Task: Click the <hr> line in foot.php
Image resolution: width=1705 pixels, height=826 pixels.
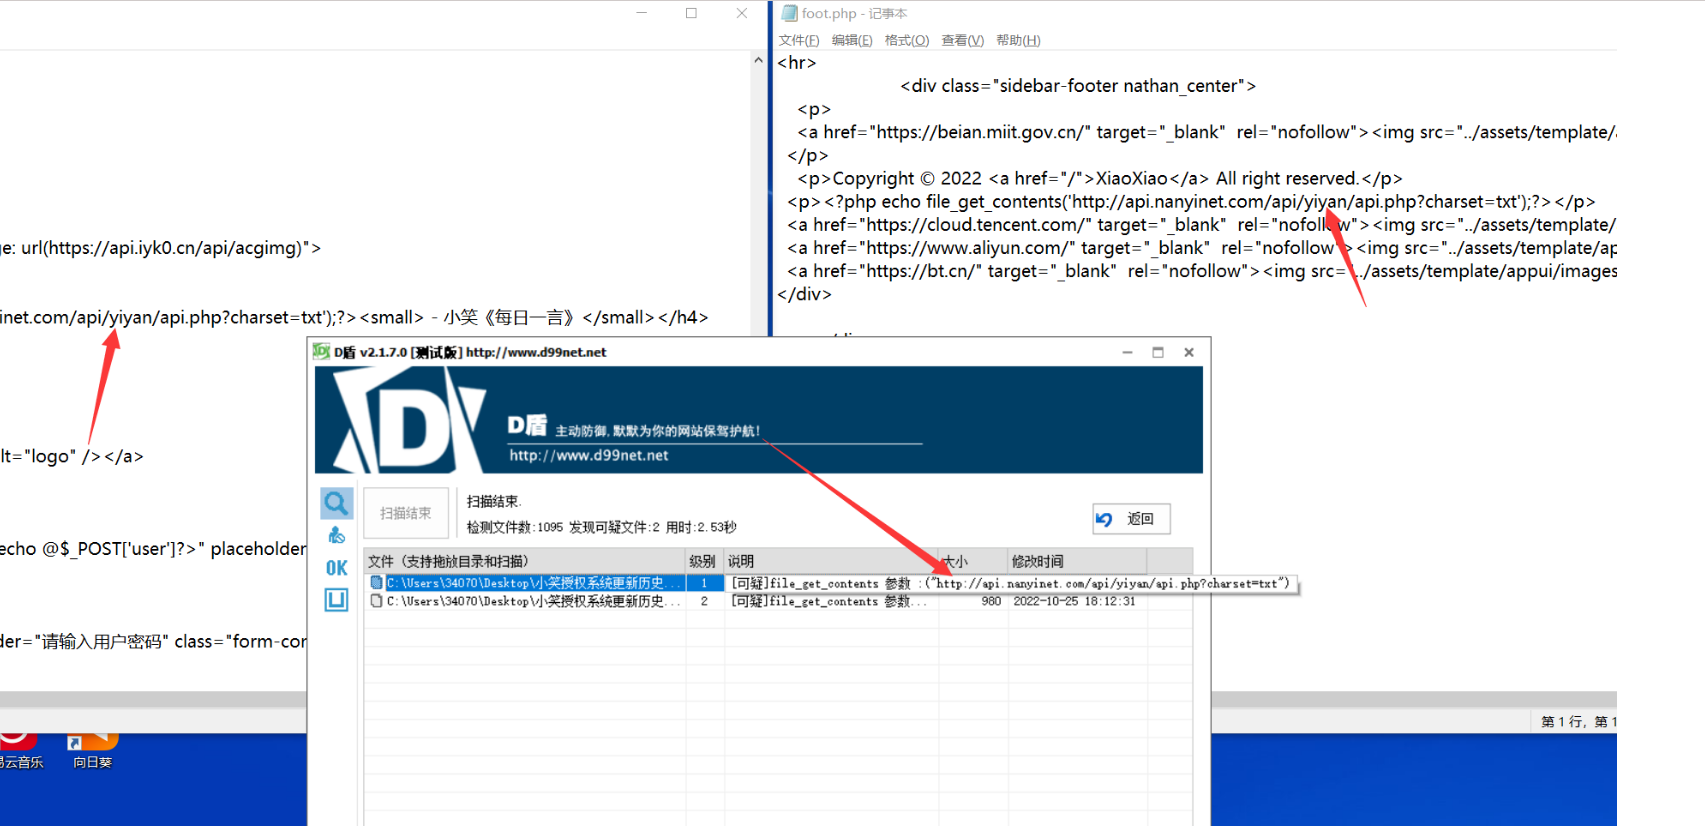Action: 797,62
